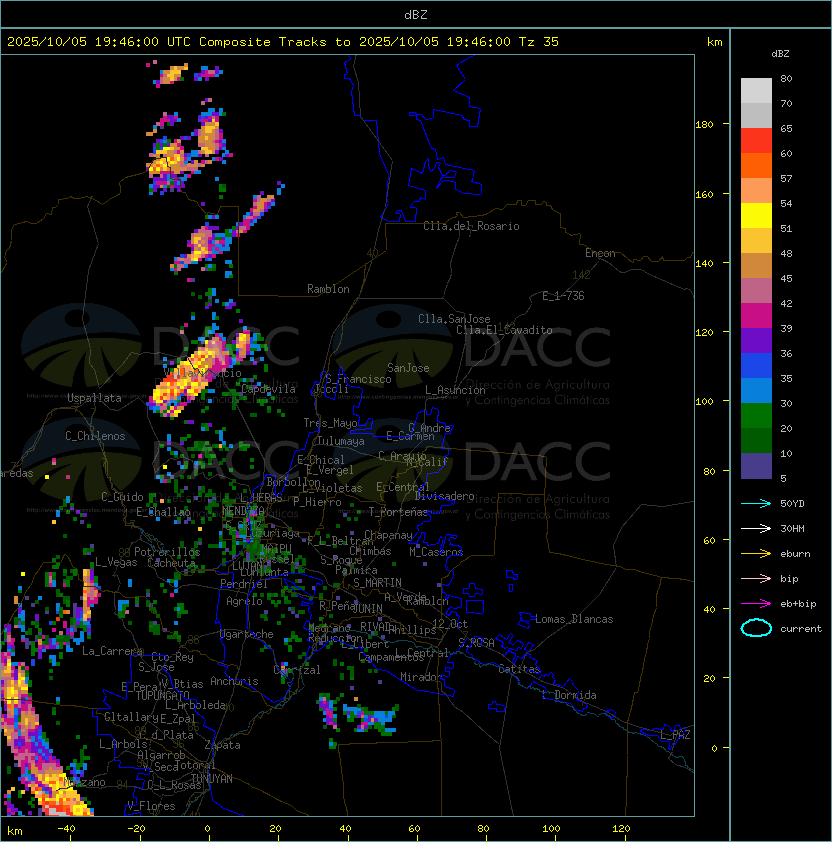Click the cyan 'current' ellipse legend symbol

coord(756,628)
